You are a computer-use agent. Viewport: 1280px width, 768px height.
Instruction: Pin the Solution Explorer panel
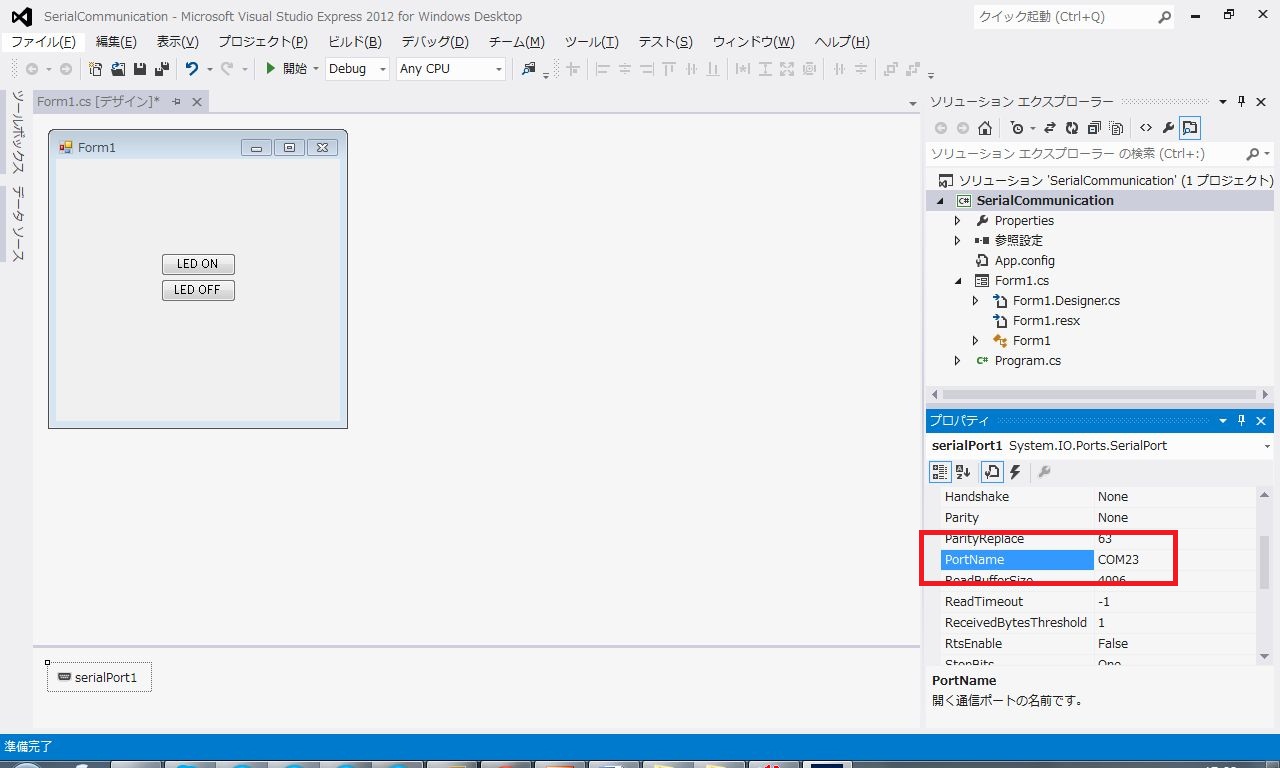click(1242, 102)
